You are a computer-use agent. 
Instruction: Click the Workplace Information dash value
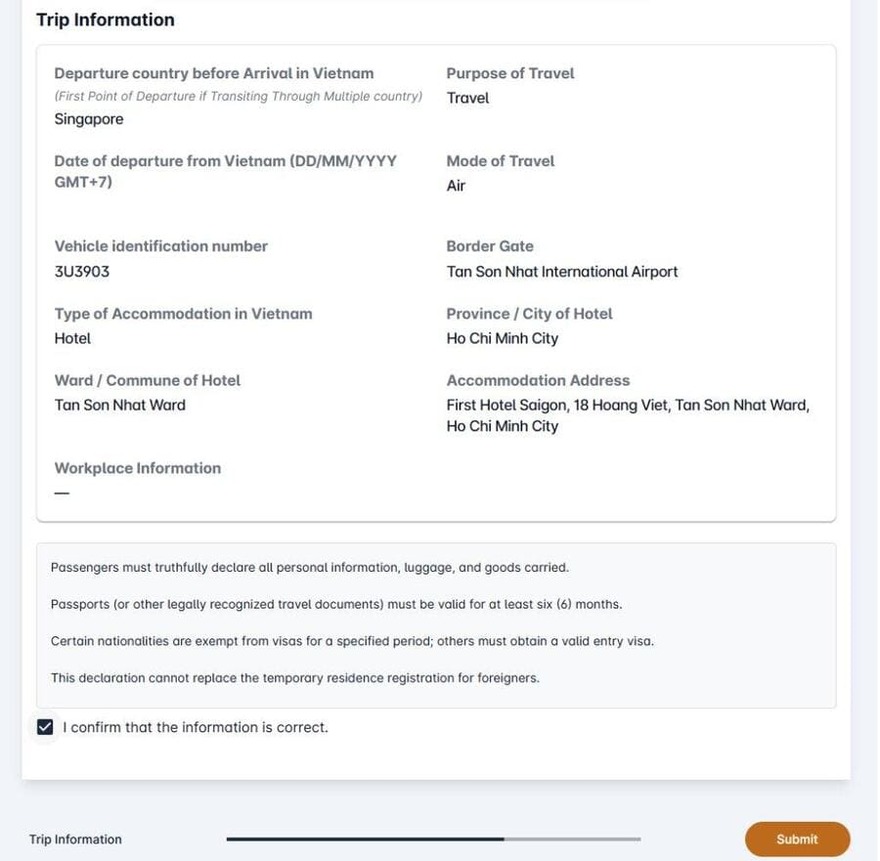point(62,493)
